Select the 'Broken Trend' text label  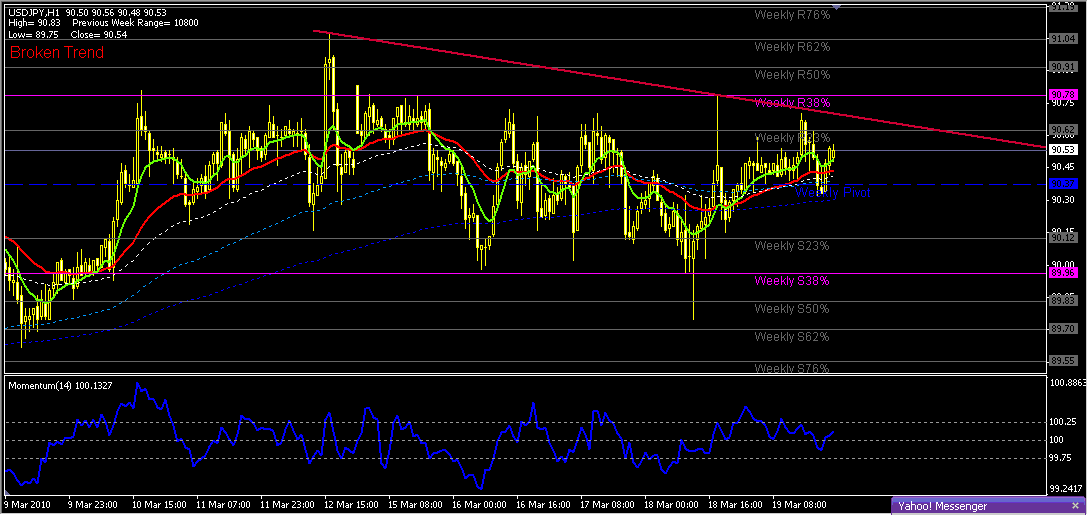[x=57, y=52]
